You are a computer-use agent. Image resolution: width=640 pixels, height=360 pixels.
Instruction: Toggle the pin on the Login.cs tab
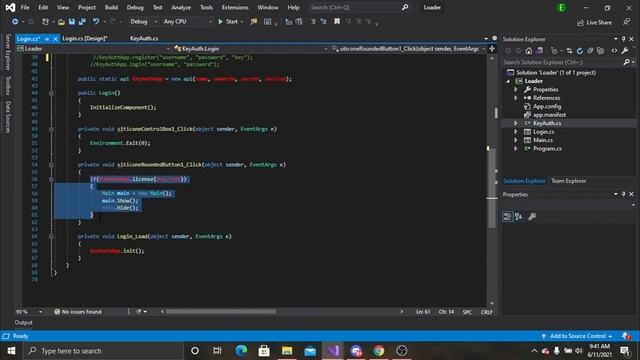coord(47,39)
